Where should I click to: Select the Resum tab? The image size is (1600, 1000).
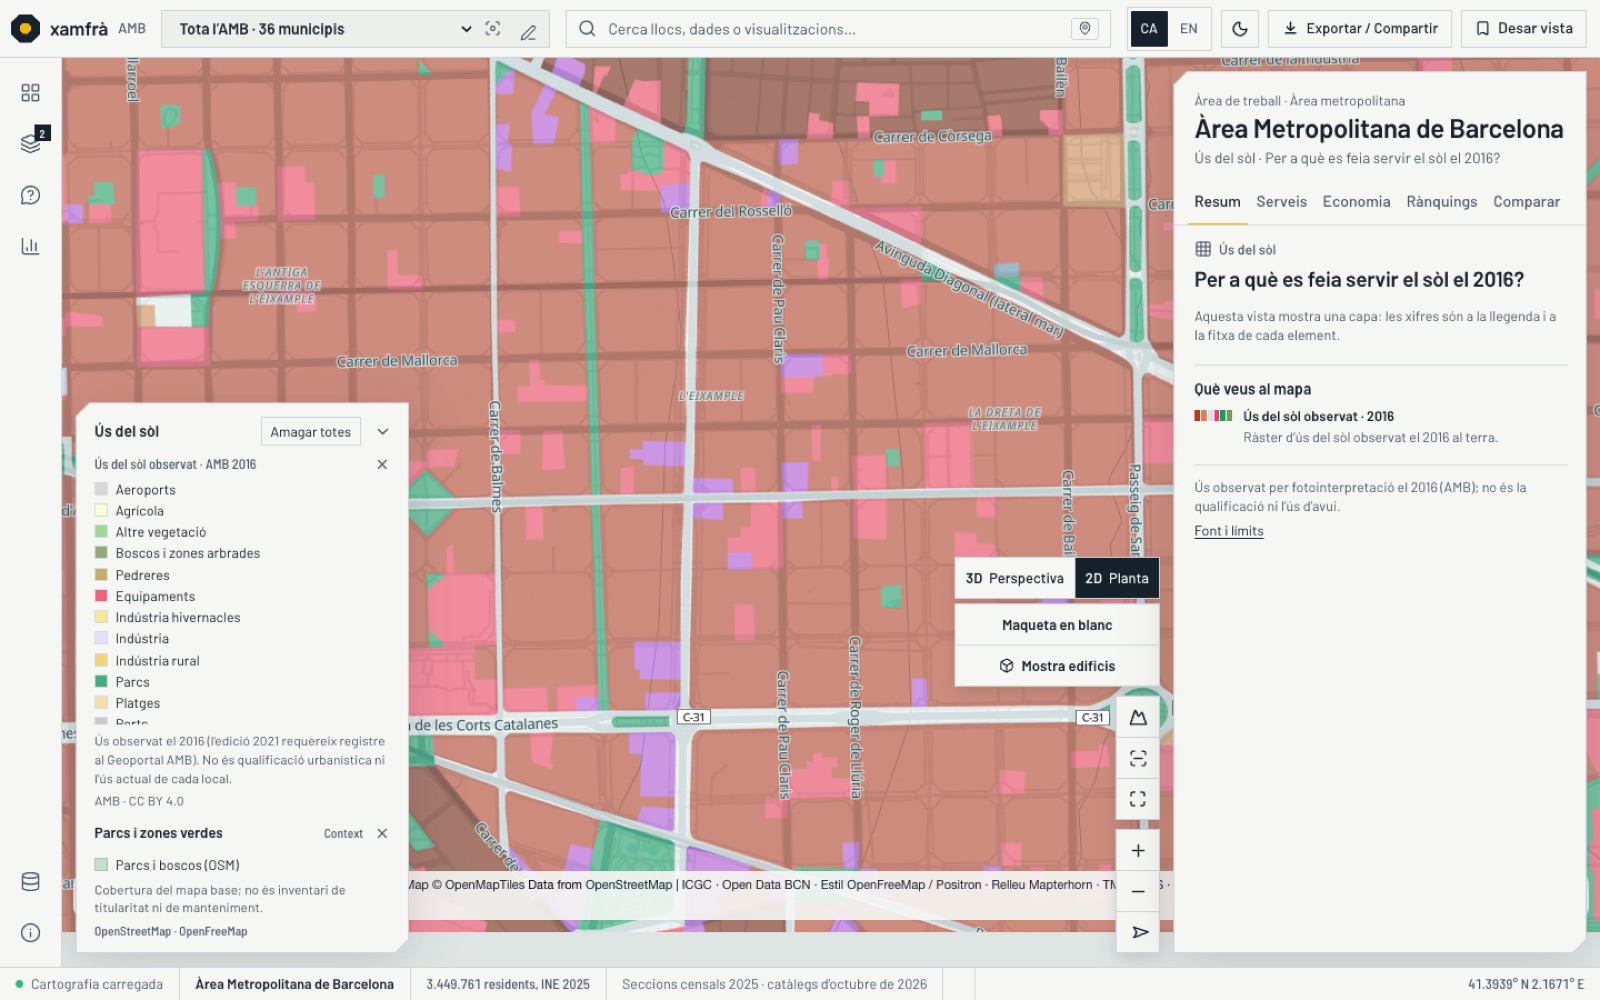pos(1217,202)
